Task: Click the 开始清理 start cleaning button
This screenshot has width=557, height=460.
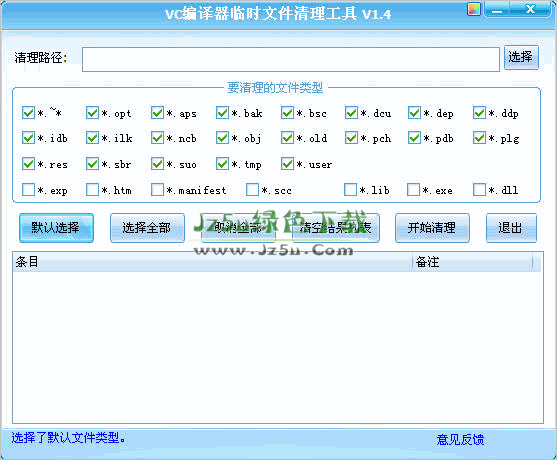Action: pyautogui.click(x=432, y=228)
